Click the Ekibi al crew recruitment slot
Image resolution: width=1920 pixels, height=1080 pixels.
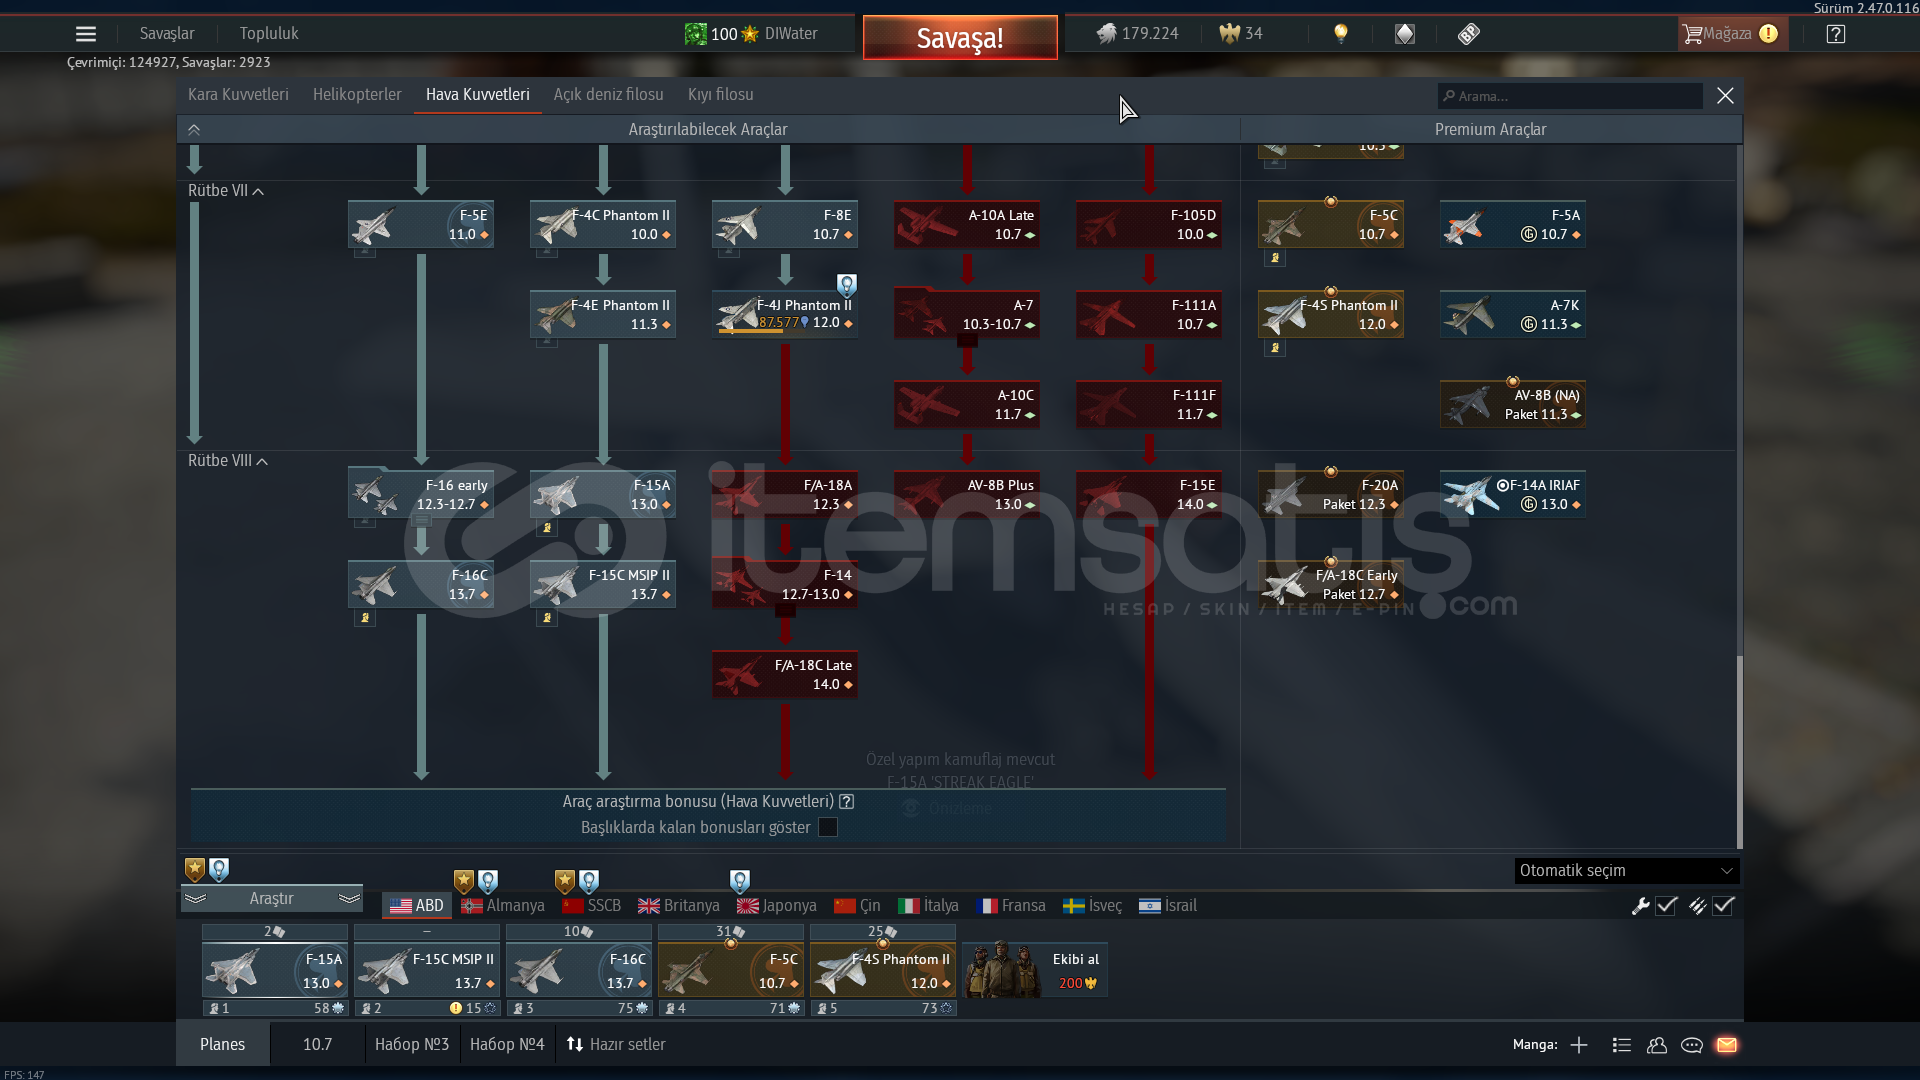pyautogui.click(x=1034, y=970)
